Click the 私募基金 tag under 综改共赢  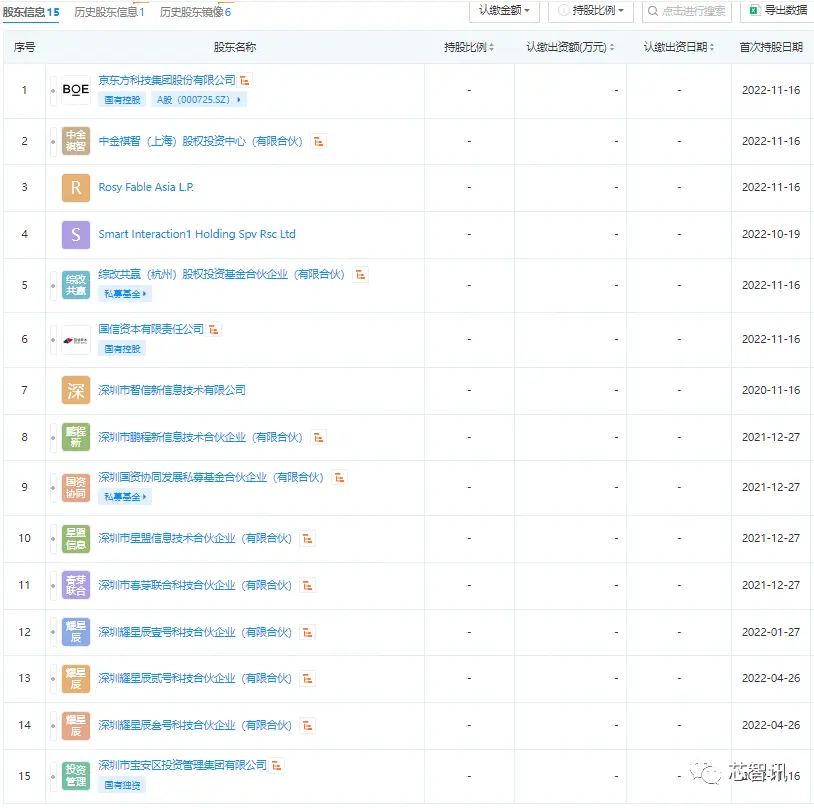click(x=125, y=294)
